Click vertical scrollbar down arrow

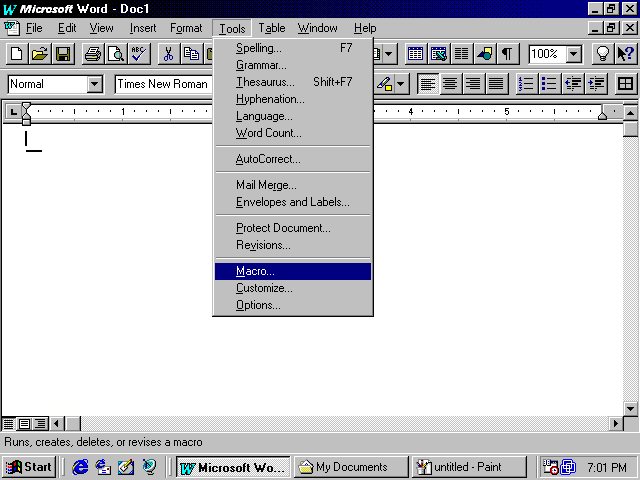click(630, 409)
